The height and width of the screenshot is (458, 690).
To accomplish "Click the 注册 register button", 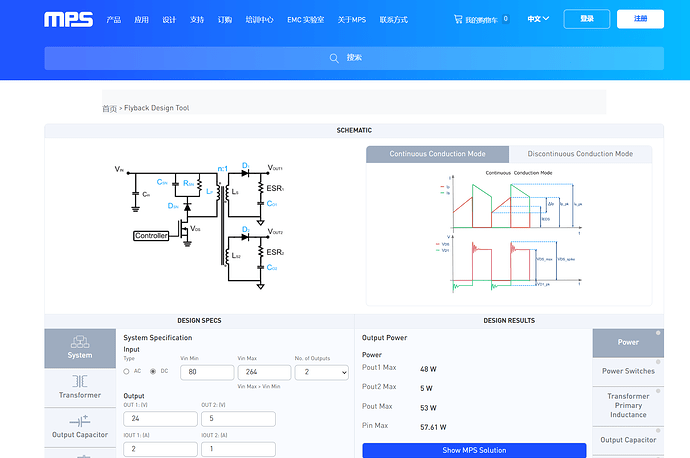I will click(640, 19).
